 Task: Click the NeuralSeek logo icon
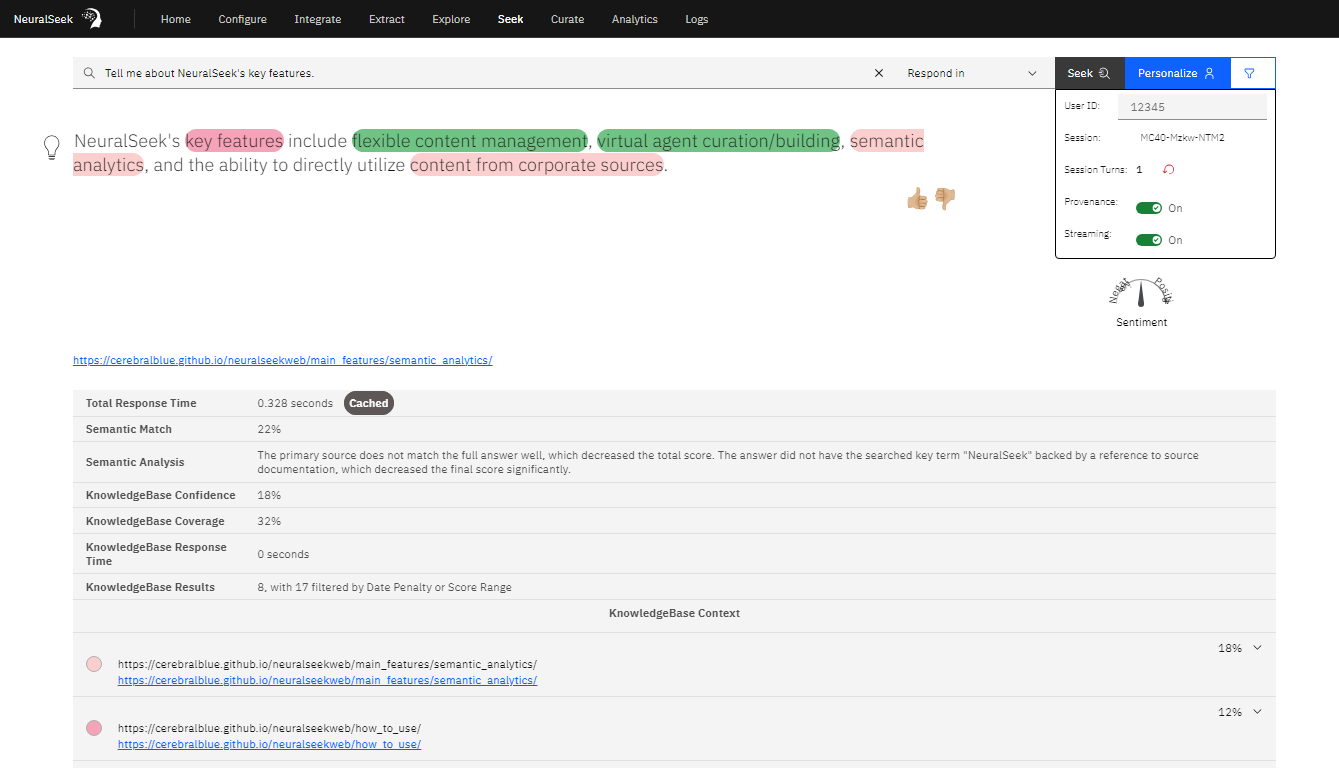click(91, 18)
